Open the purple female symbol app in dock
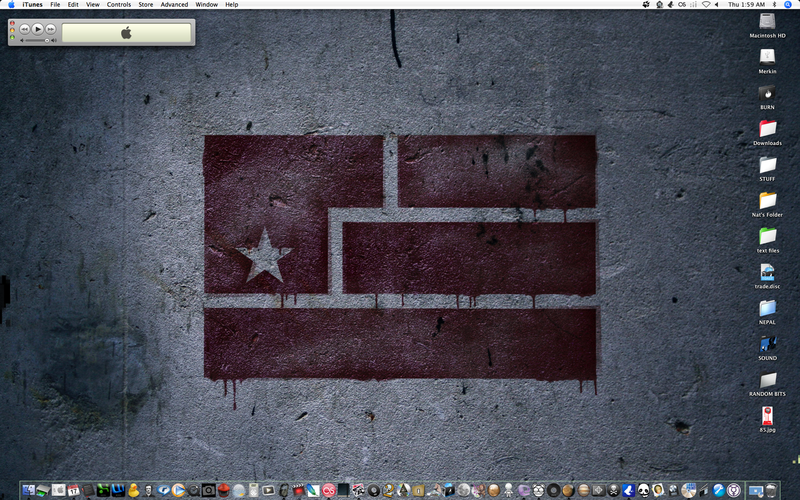 coord(734,490)
